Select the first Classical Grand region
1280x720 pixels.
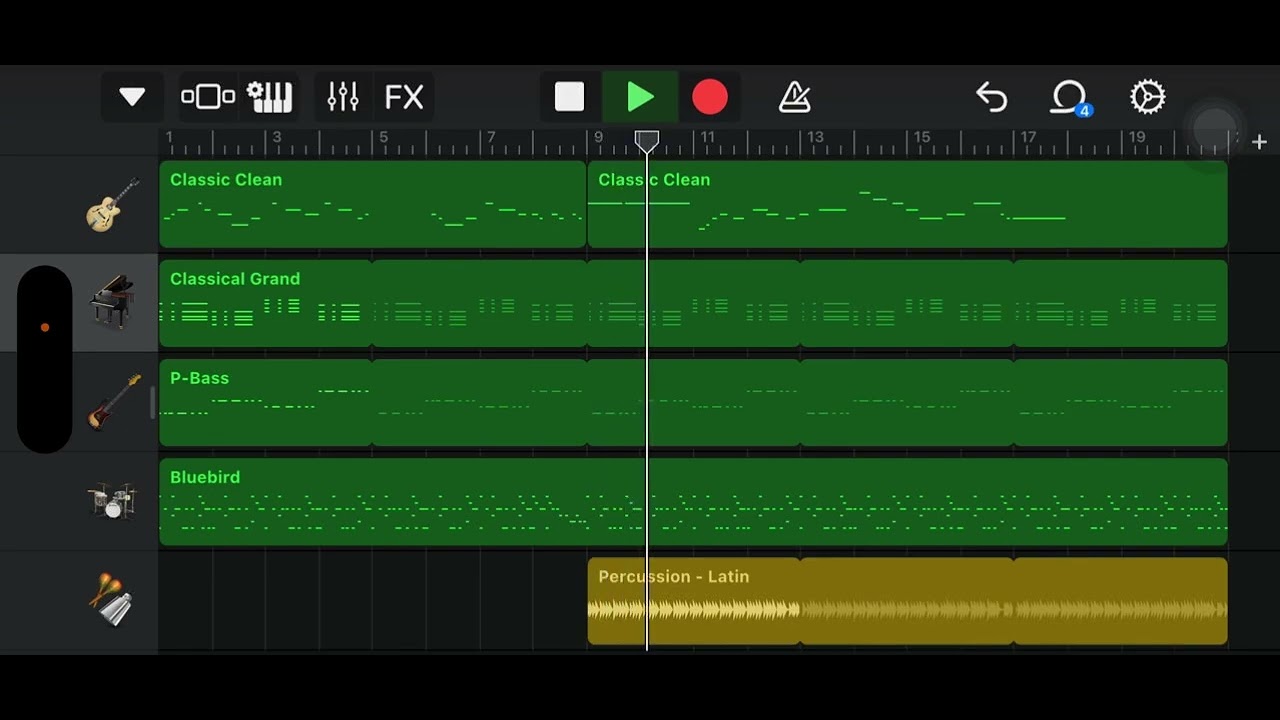[x=265, y=303]
